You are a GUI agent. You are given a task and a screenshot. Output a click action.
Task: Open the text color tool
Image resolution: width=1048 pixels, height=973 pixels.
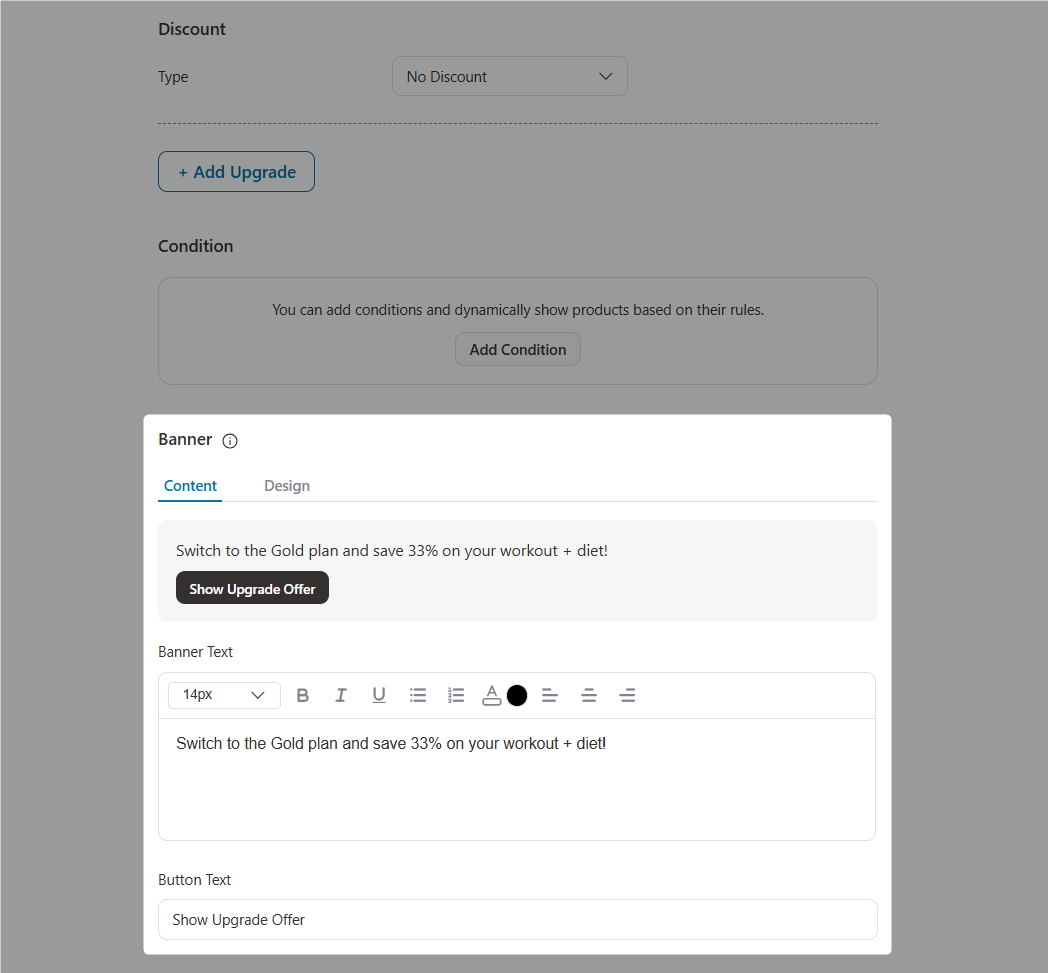[491, 695]
